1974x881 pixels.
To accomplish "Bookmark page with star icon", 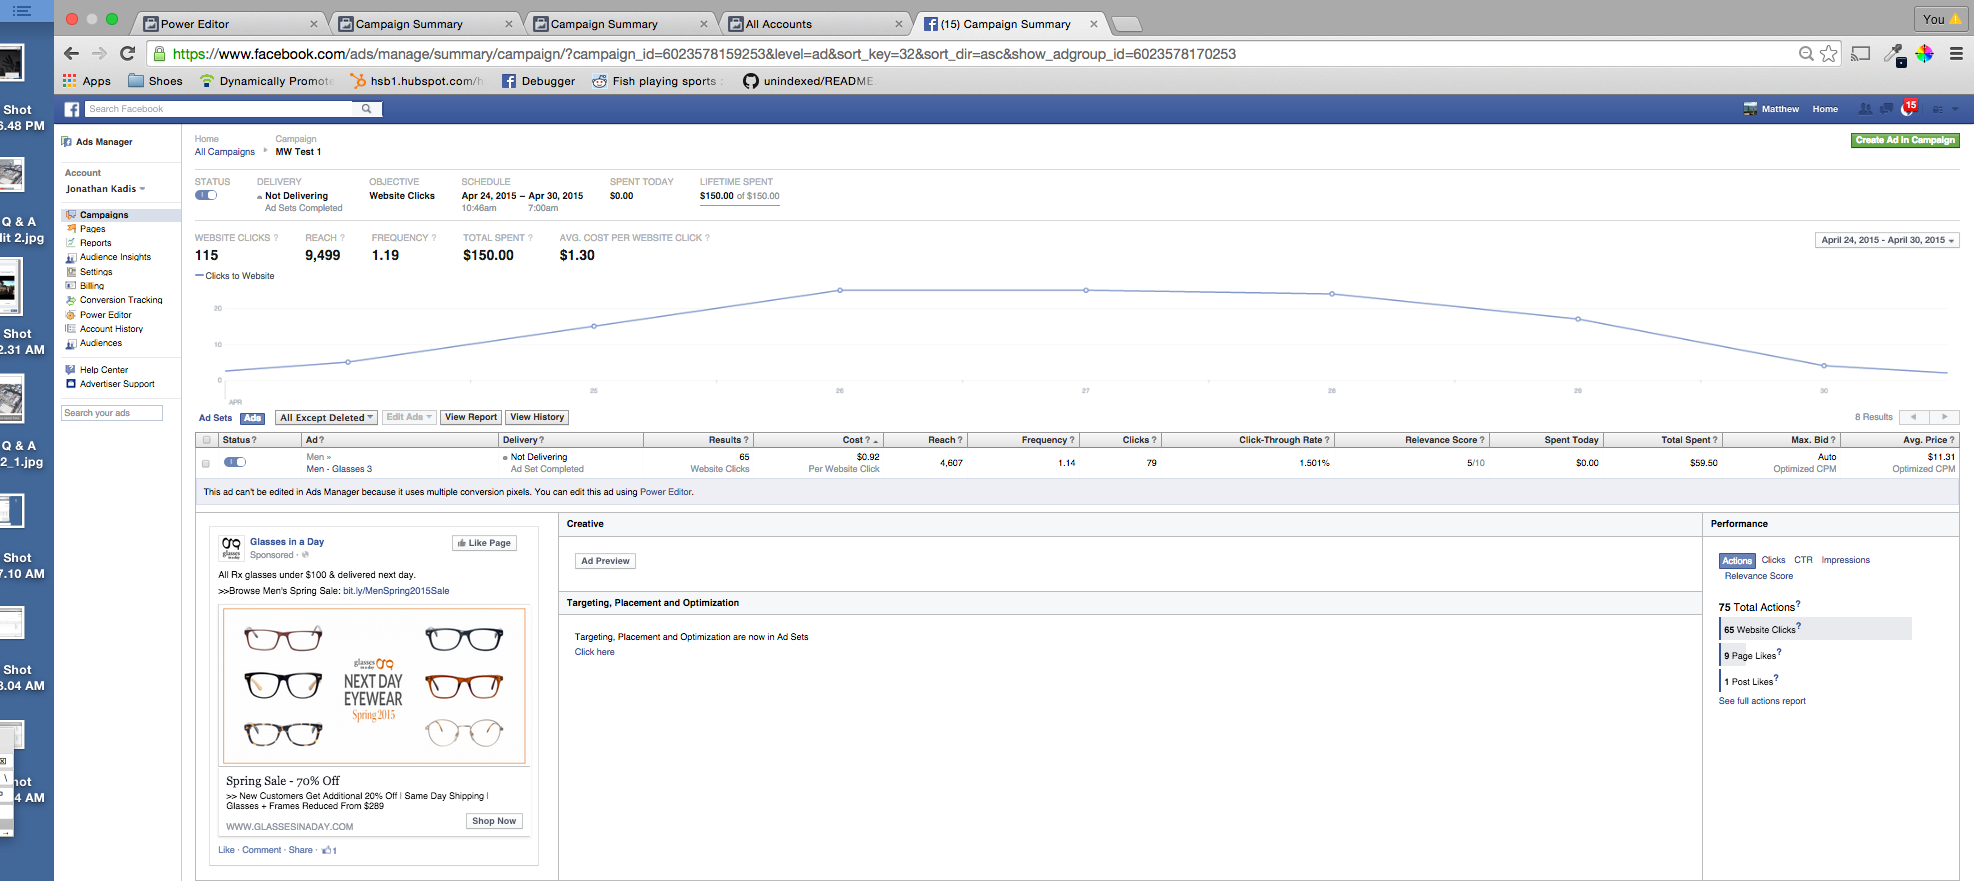I will pos(1829,54).
